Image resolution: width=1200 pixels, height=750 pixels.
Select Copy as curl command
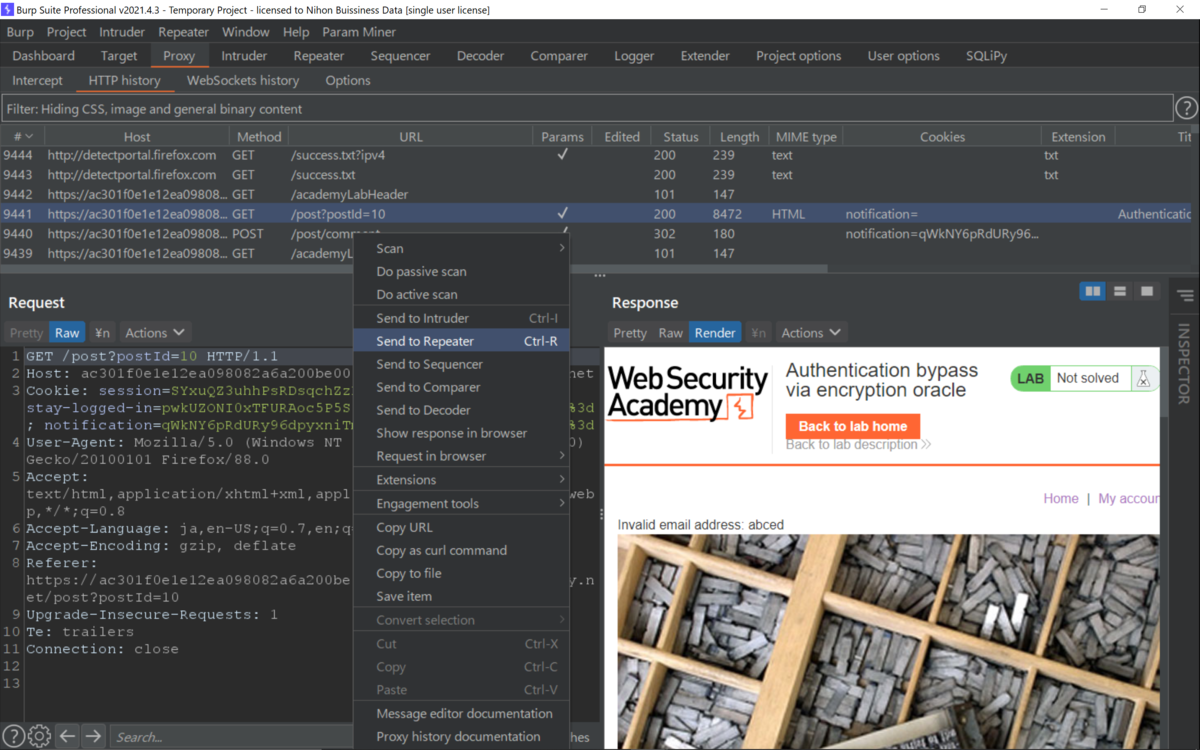tap(461, 550)
